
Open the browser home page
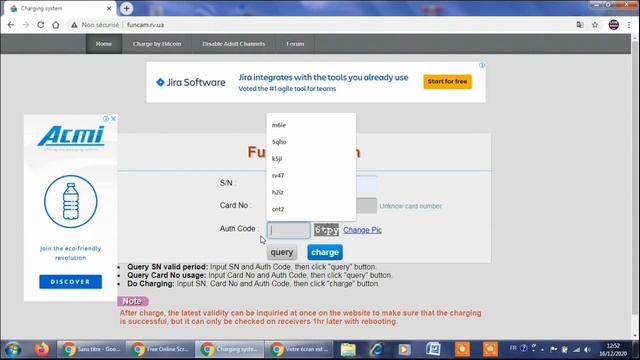(x=56, y=25)
